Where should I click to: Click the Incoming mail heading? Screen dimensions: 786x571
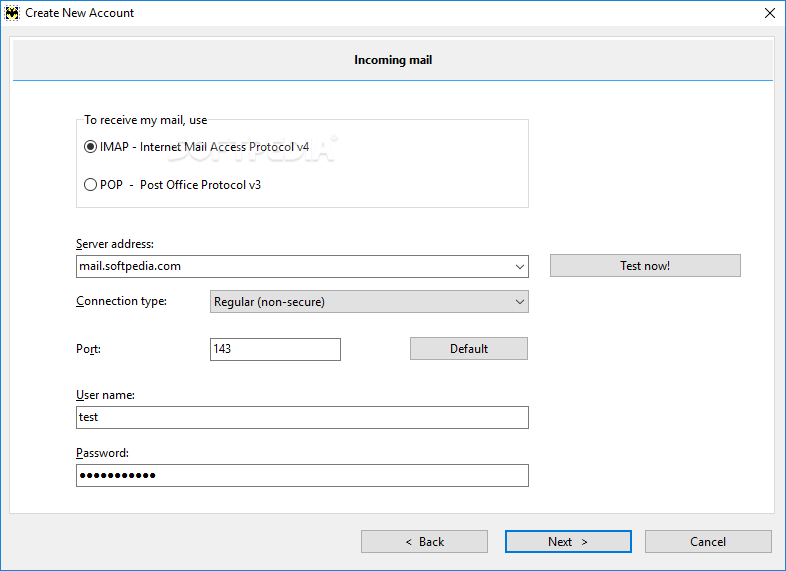[x=393, y=60]
